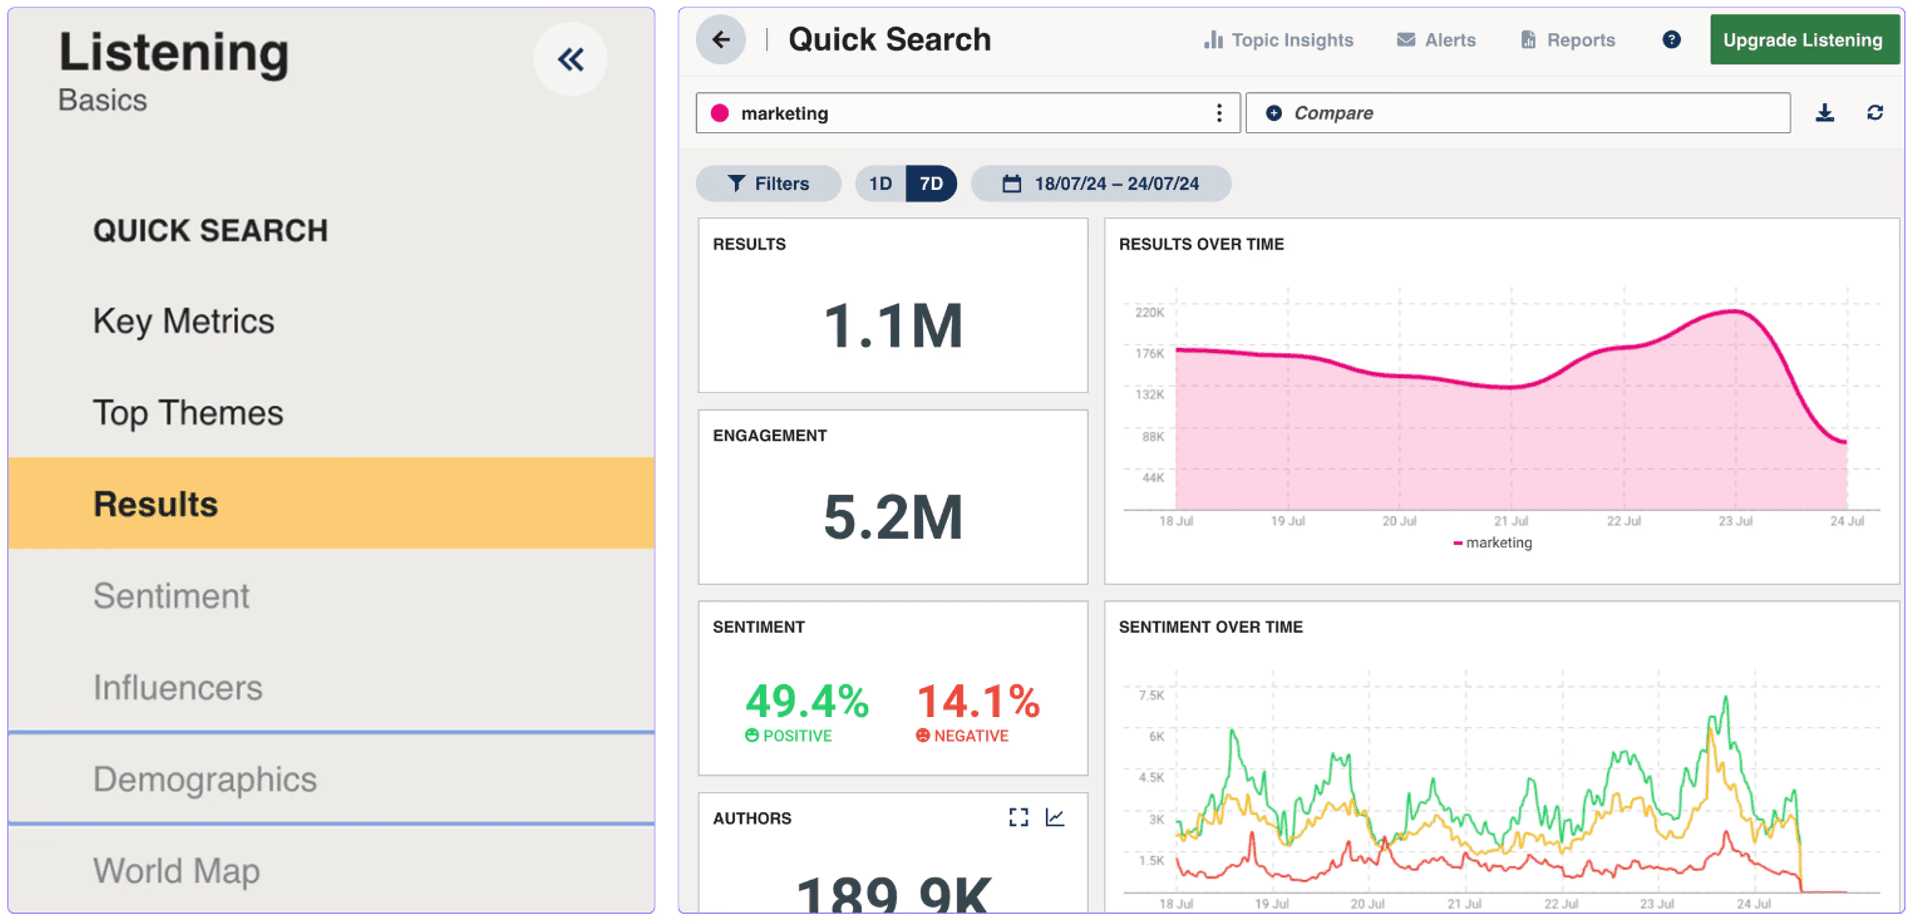Screen dimensions: 1912x922
Task: Click the back arrow beside Quick Search
Action: [x=721, y=40]
